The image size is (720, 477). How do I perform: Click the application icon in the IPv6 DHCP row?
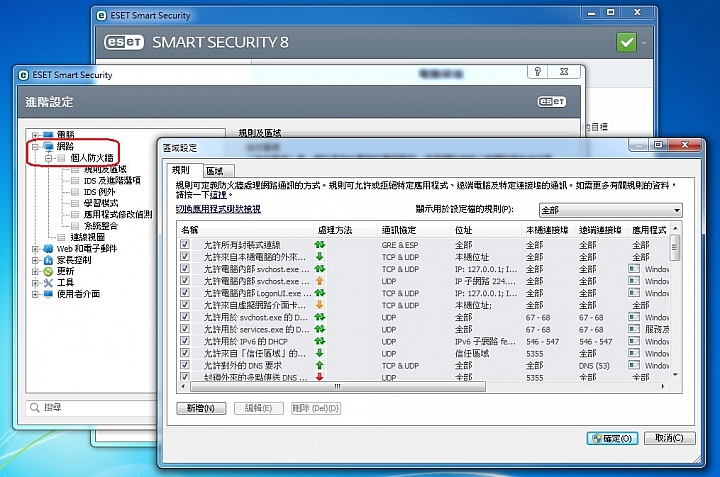634,341
